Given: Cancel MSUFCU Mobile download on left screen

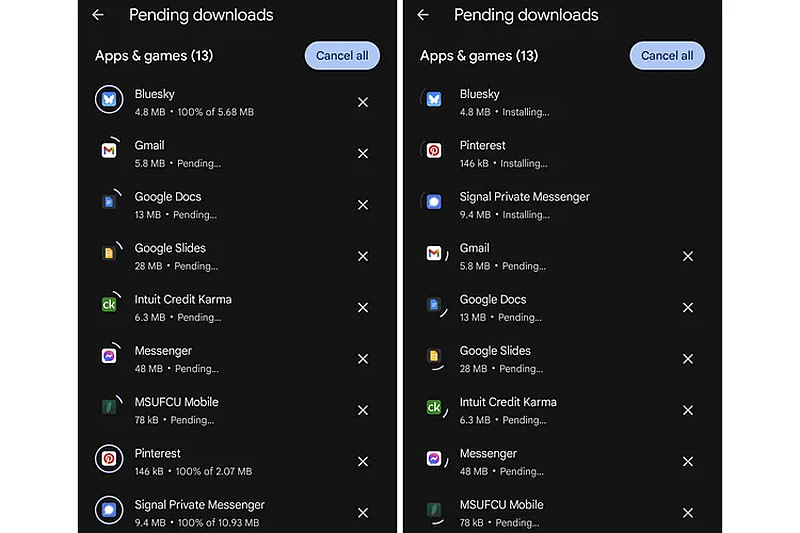Looking at the screenshot, I should pos(363,410).
